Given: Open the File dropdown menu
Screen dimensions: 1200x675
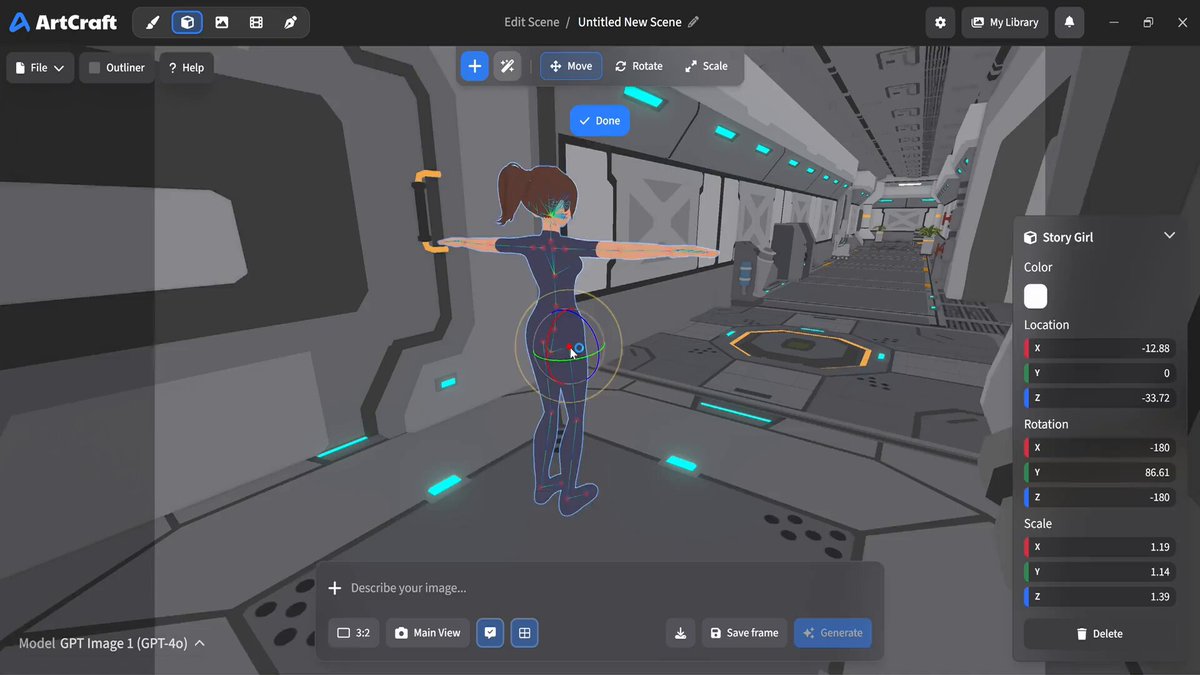Looking at the screenshot, I should point(40,68).
